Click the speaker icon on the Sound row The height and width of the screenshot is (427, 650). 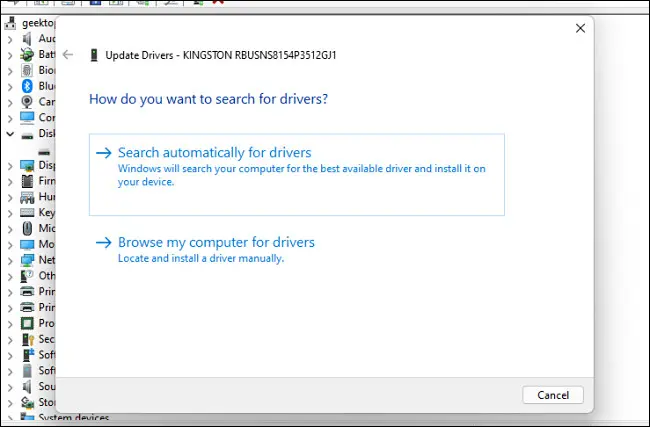tap(27, 387)
